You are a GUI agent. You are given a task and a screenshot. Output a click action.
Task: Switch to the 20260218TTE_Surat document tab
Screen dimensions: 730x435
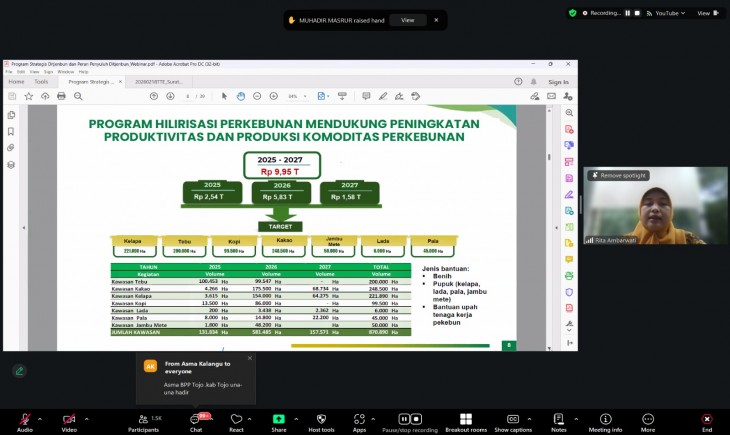(159, 82)
